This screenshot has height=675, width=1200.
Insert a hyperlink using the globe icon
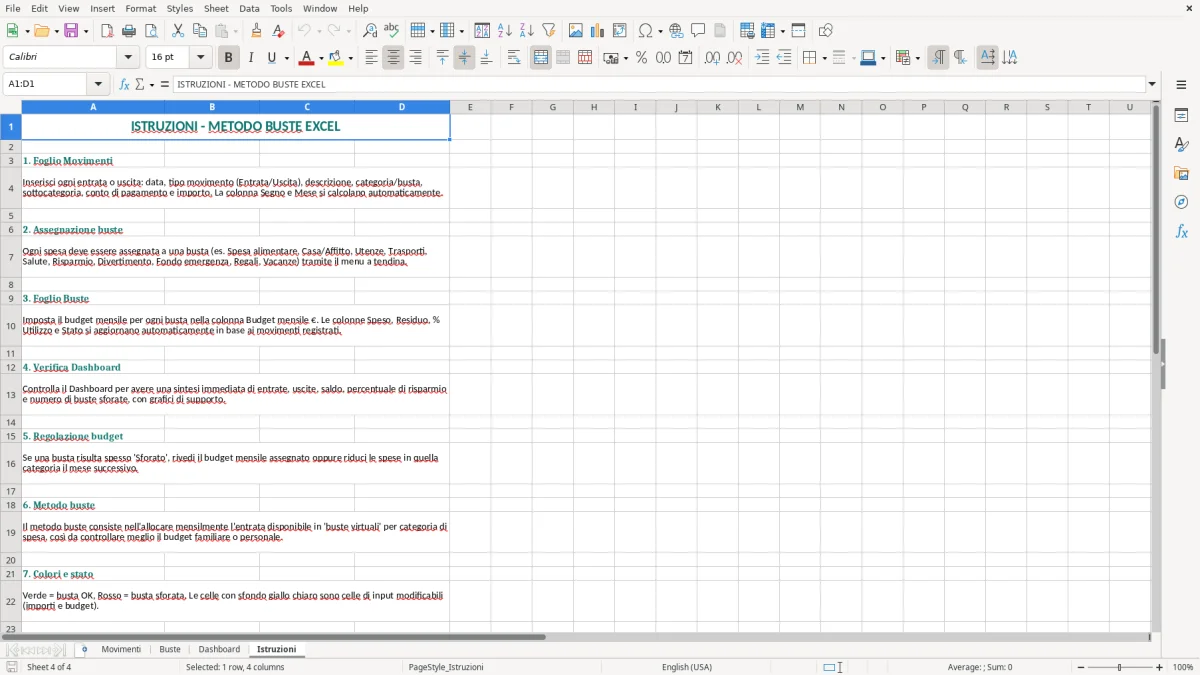click(x=676, y=31)
